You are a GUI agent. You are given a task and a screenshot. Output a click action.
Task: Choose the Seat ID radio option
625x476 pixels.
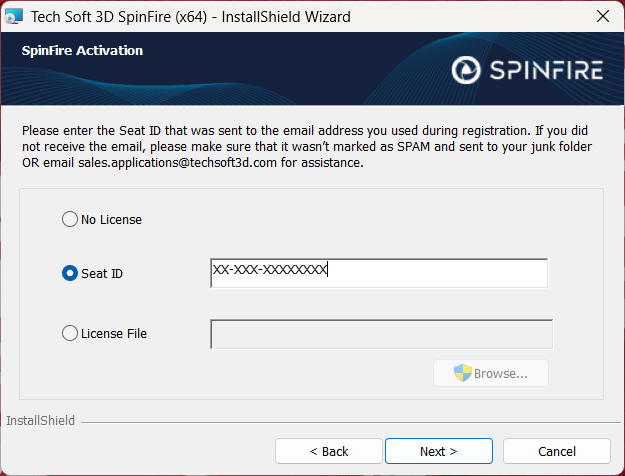(70, 273)
